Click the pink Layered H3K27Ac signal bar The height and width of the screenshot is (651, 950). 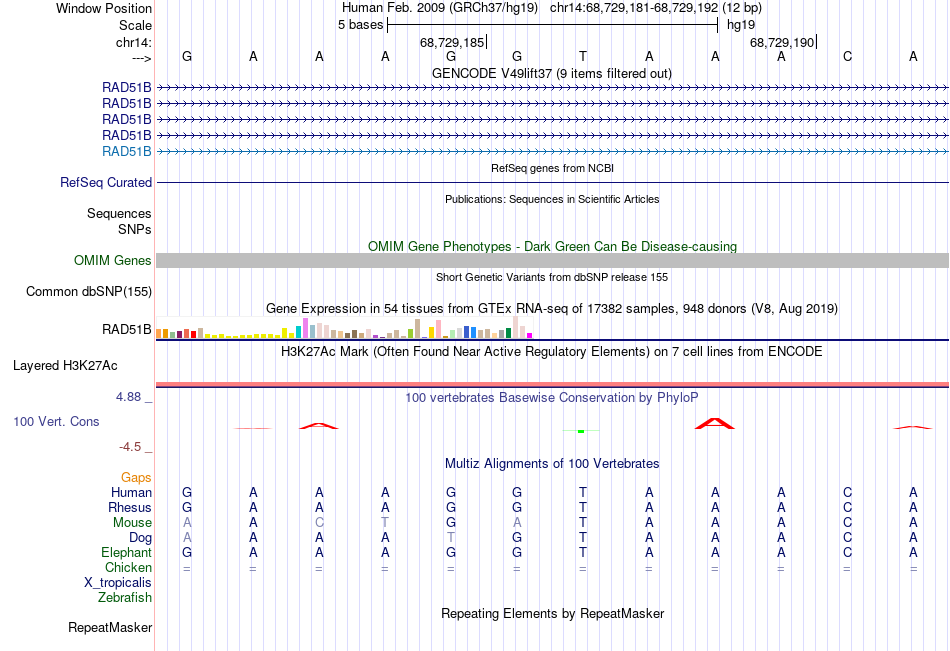point(552,384)
